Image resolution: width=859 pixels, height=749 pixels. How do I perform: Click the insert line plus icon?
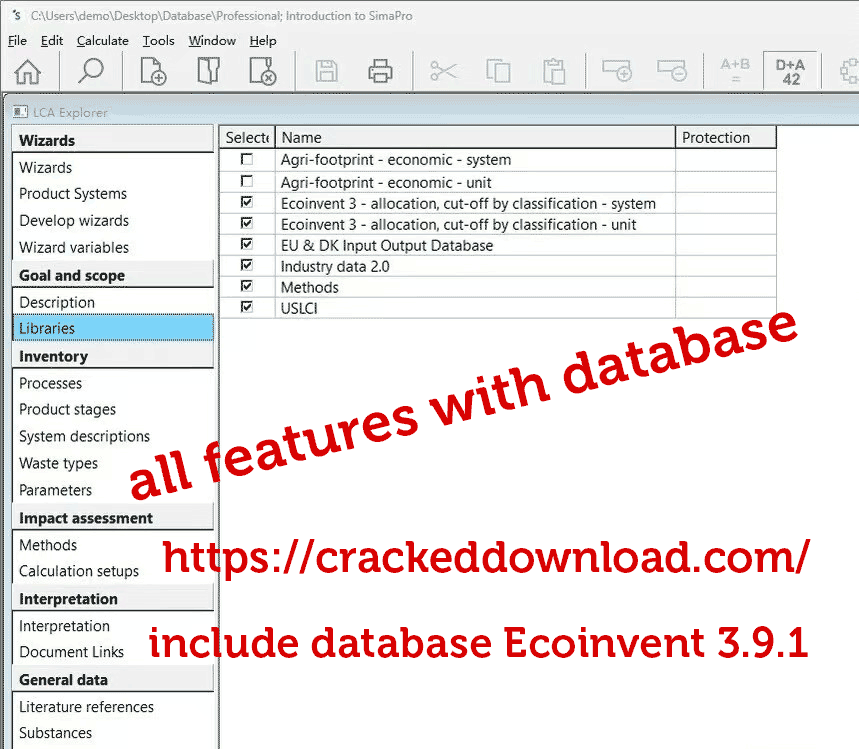617,71
